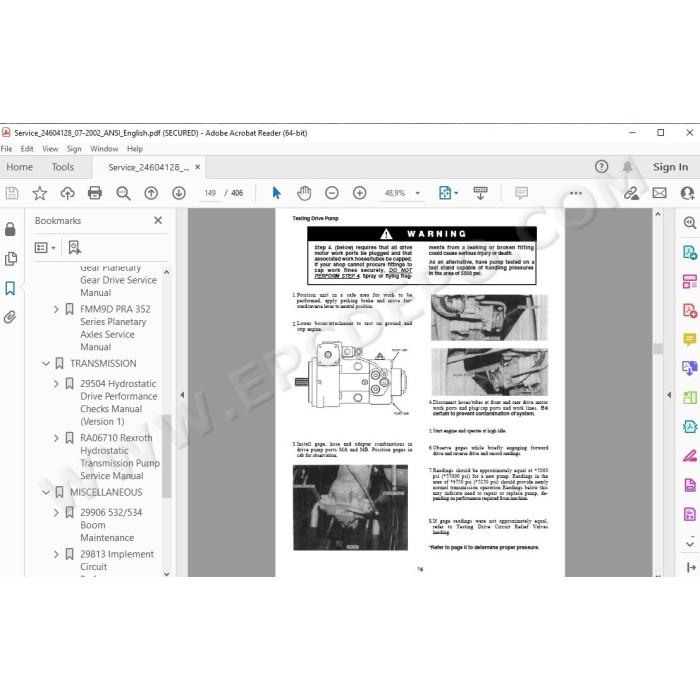Switch to the Home tab
The height and width of the screenshot is (700, 700).
pos(20,167)
